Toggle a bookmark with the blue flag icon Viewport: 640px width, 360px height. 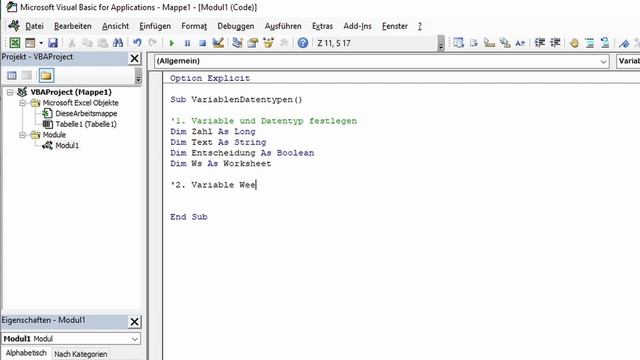tap(624, 42)
